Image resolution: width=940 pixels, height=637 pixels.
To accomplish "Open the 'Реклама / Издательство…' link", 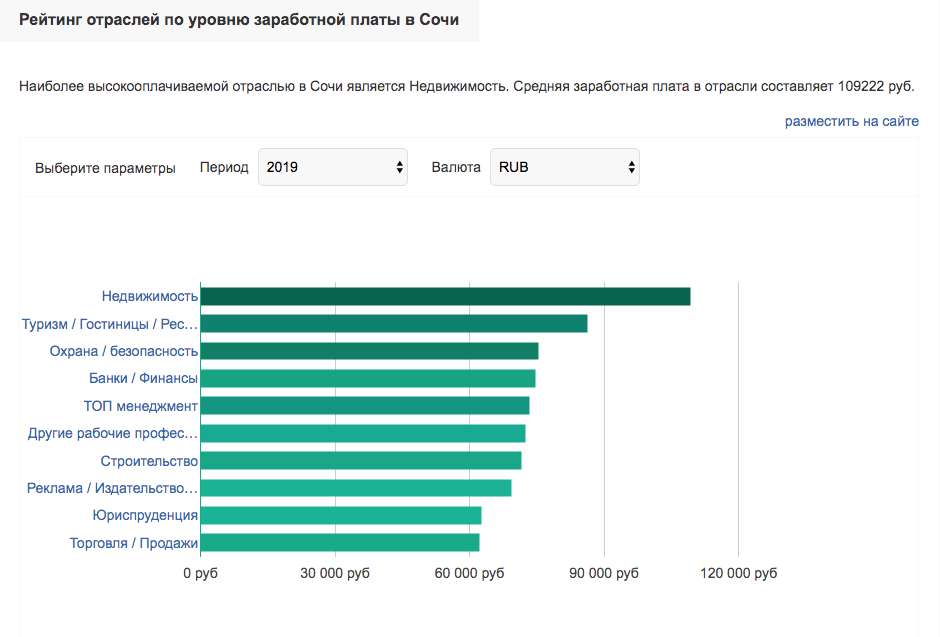I will (x=112, y=488).
